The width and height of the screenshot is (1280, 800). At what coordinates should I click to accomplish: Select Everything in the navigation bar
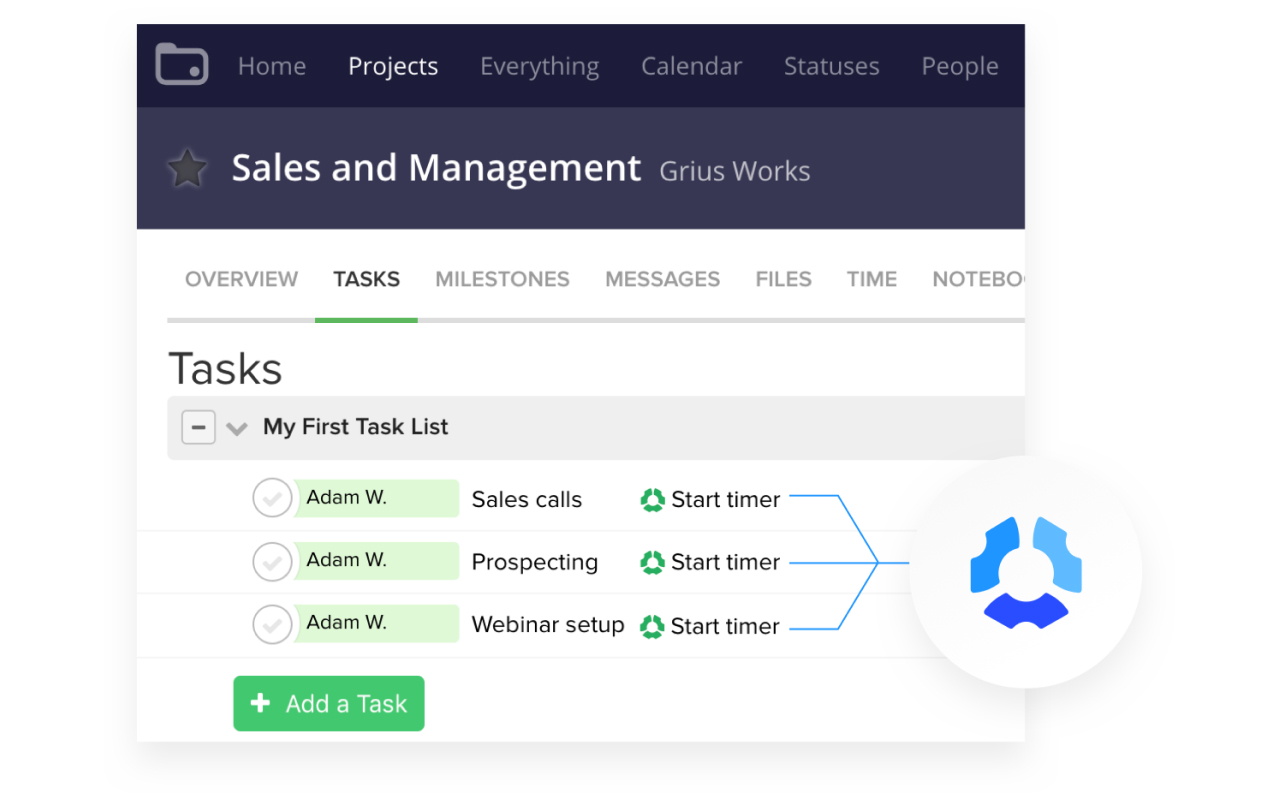[x=539, y=66]
